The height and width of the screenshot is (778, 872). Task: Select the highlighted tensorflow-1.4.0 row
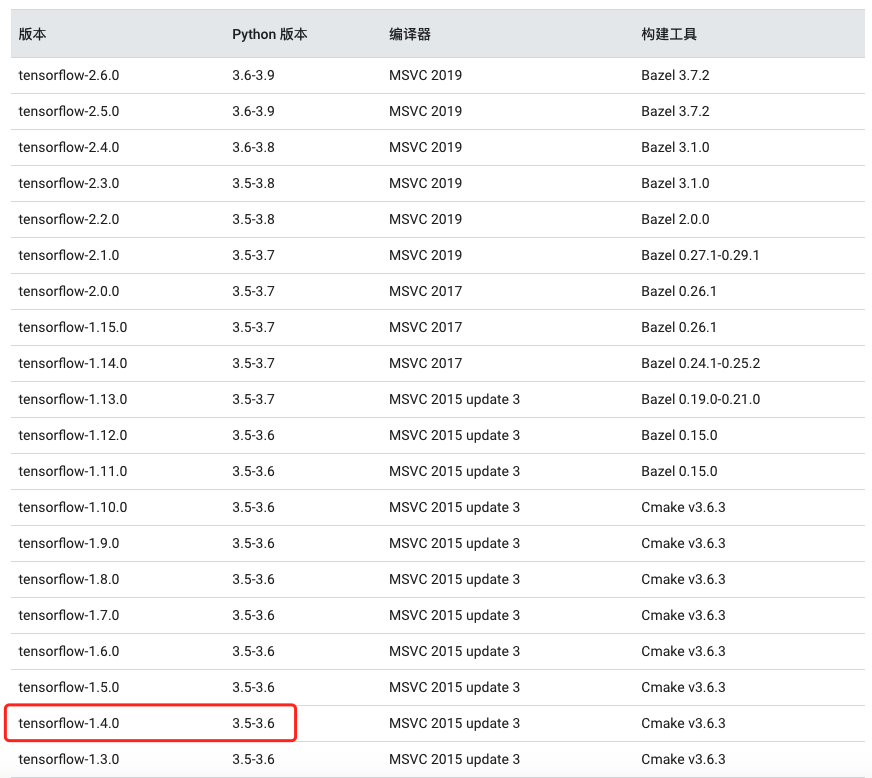(x=150, y=723)
